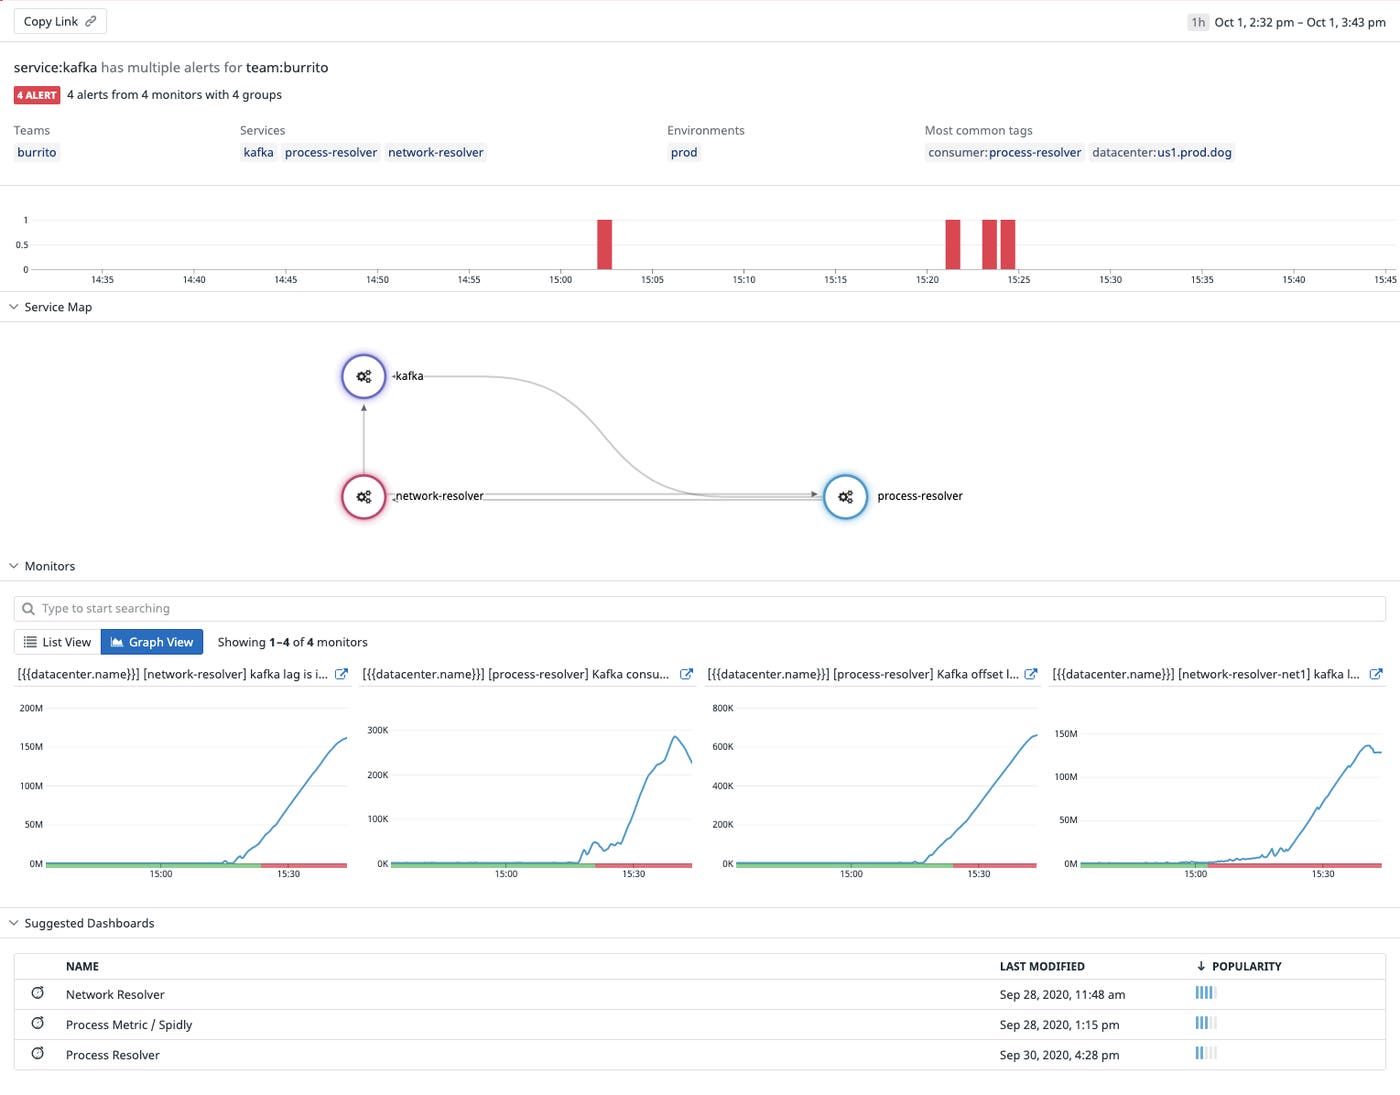Select the network-resolver node in service map
Screen dimensions: 1400x1095
pyautogui.click(x=363, y=497)
